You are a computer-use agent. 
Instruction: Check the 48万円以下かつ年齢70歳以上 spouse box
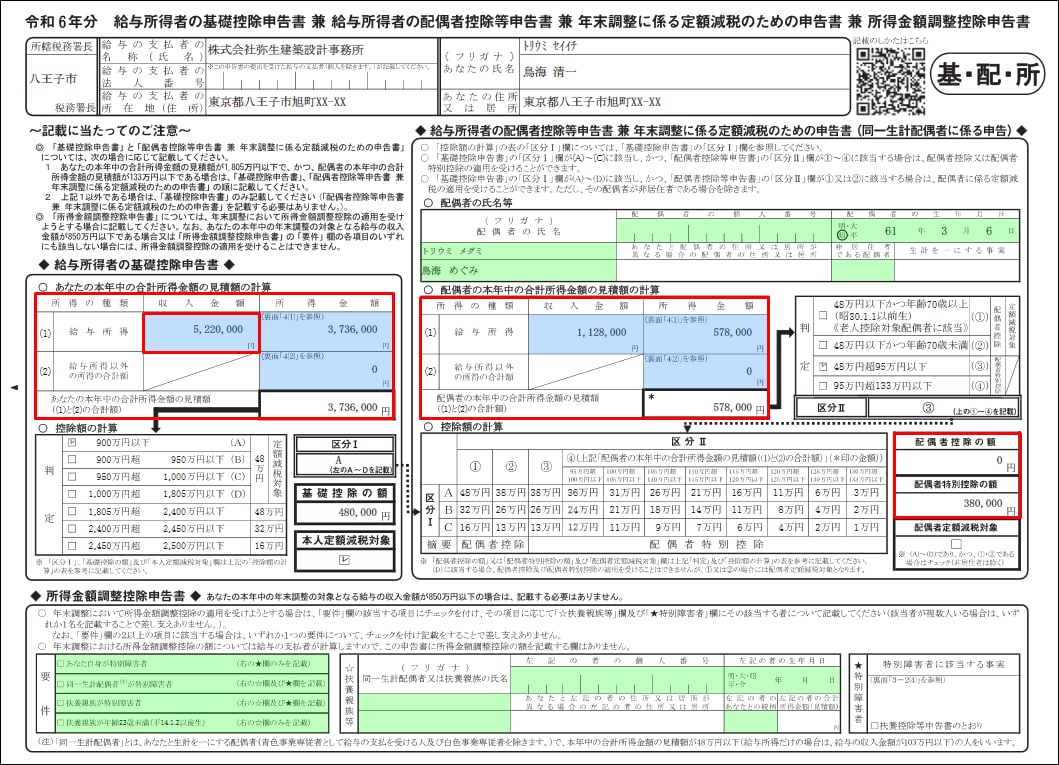point(823,315)
